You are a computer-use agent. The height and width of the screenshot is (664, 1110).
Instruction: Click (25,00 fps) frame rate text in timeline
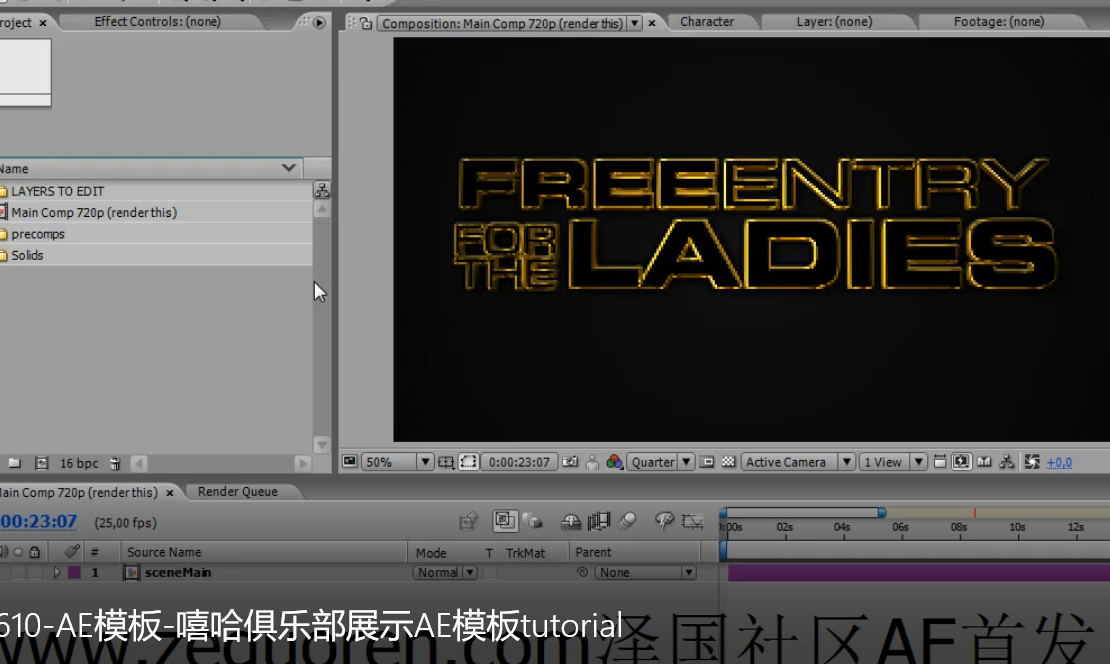coord(125,522)
